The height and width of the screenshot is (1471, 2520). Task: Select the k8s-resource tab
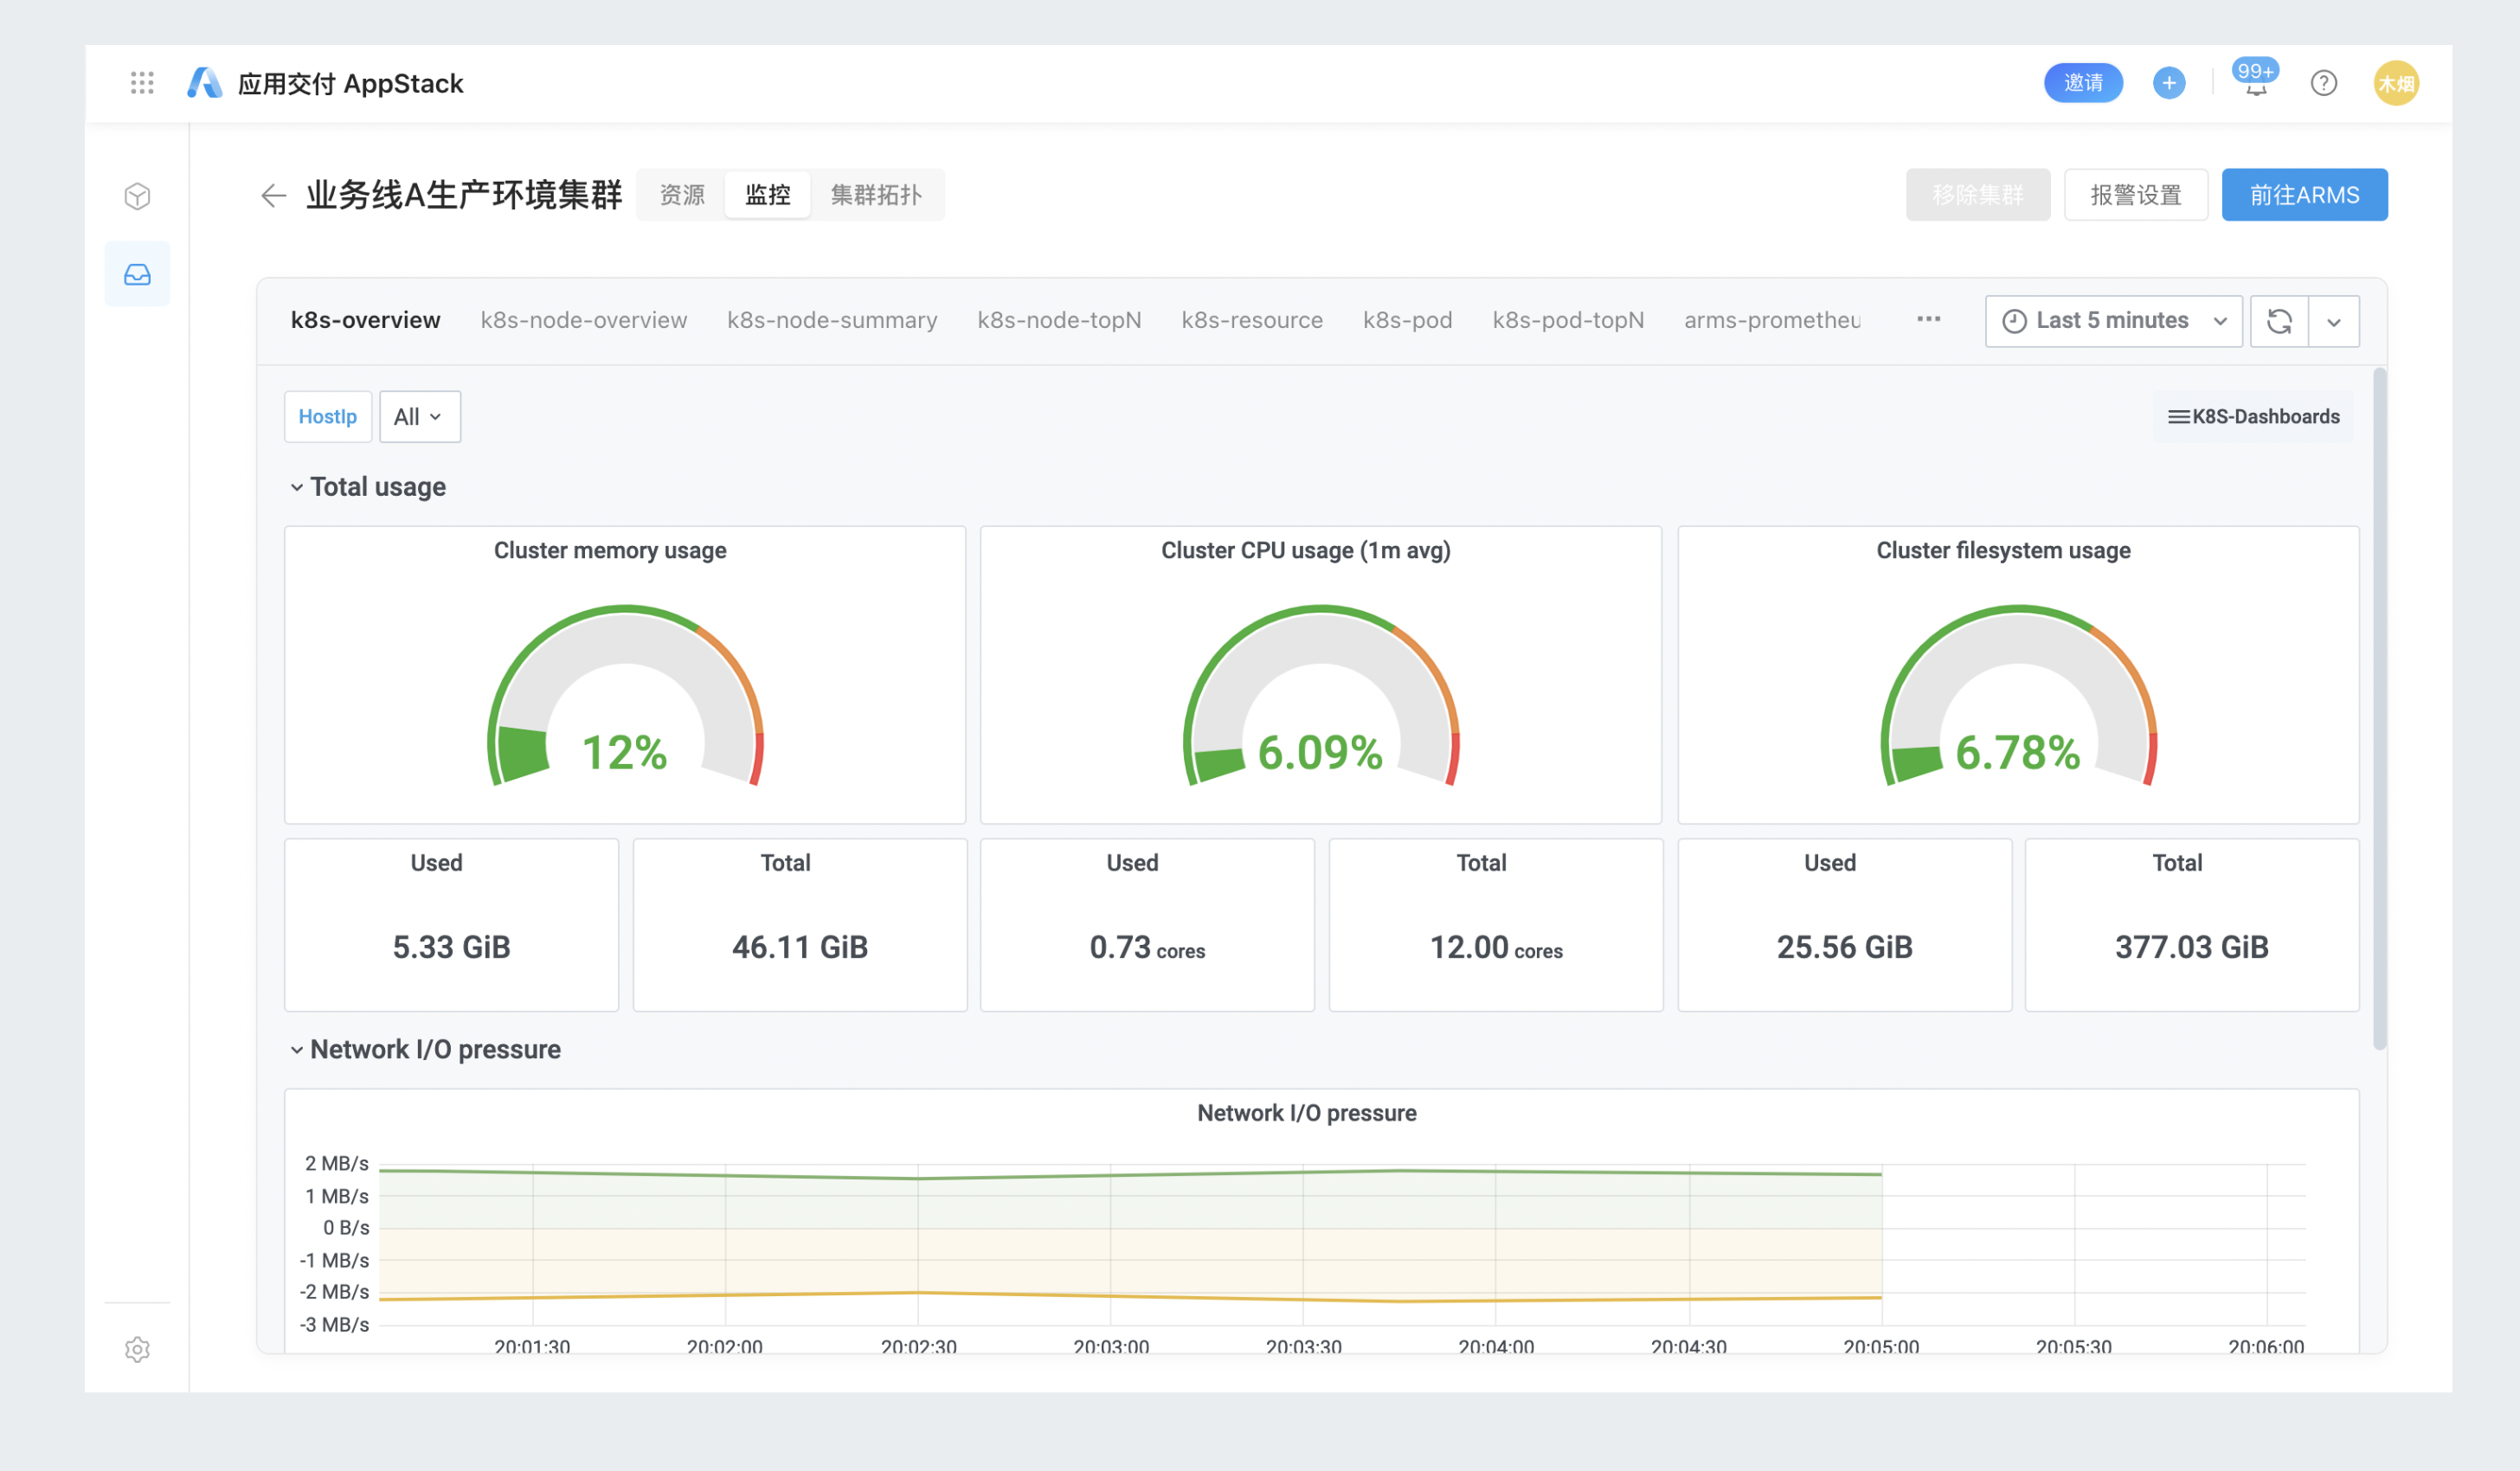click(x=1252, y=320)
